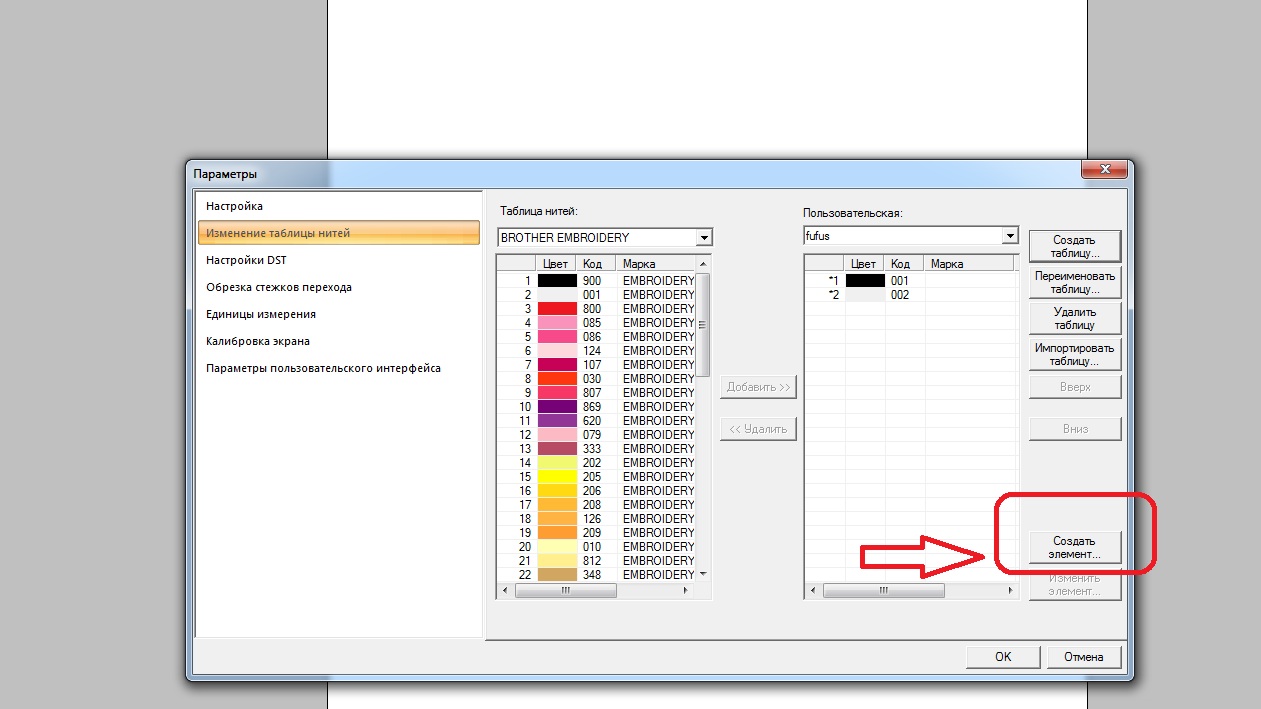Confirm dialog with OK button
This screenshot has width=1261, height=709.
click(x=1003, y=657)
